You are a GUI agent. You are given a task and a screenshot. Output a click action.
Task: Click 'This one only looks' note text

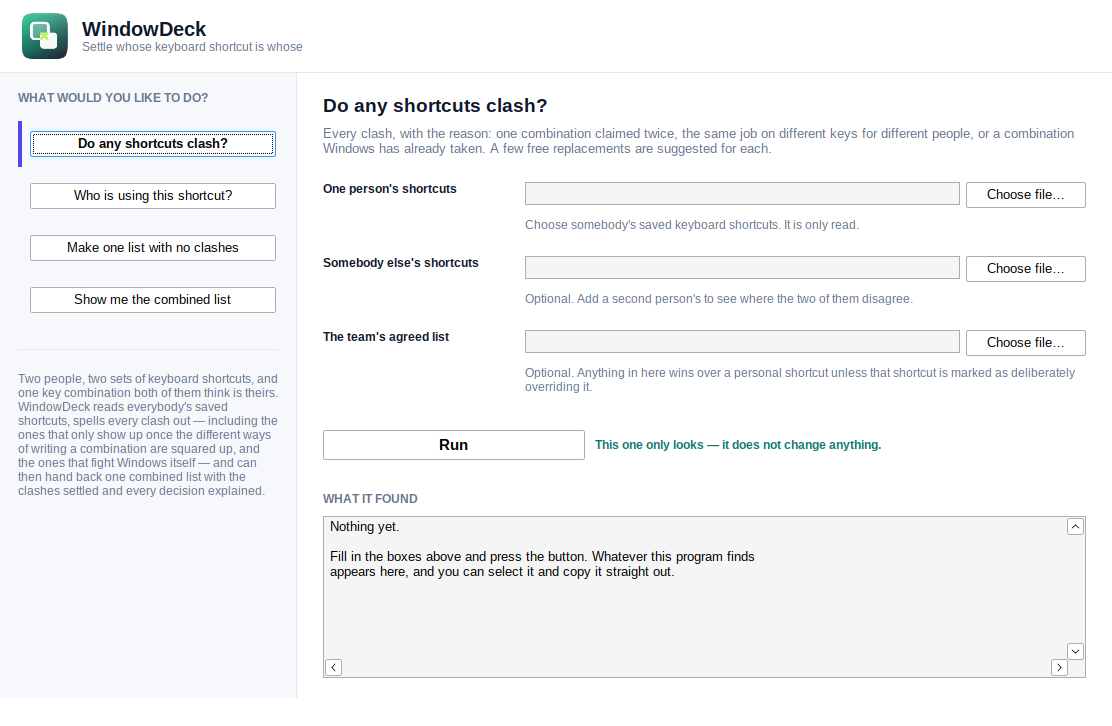(738, 445)
